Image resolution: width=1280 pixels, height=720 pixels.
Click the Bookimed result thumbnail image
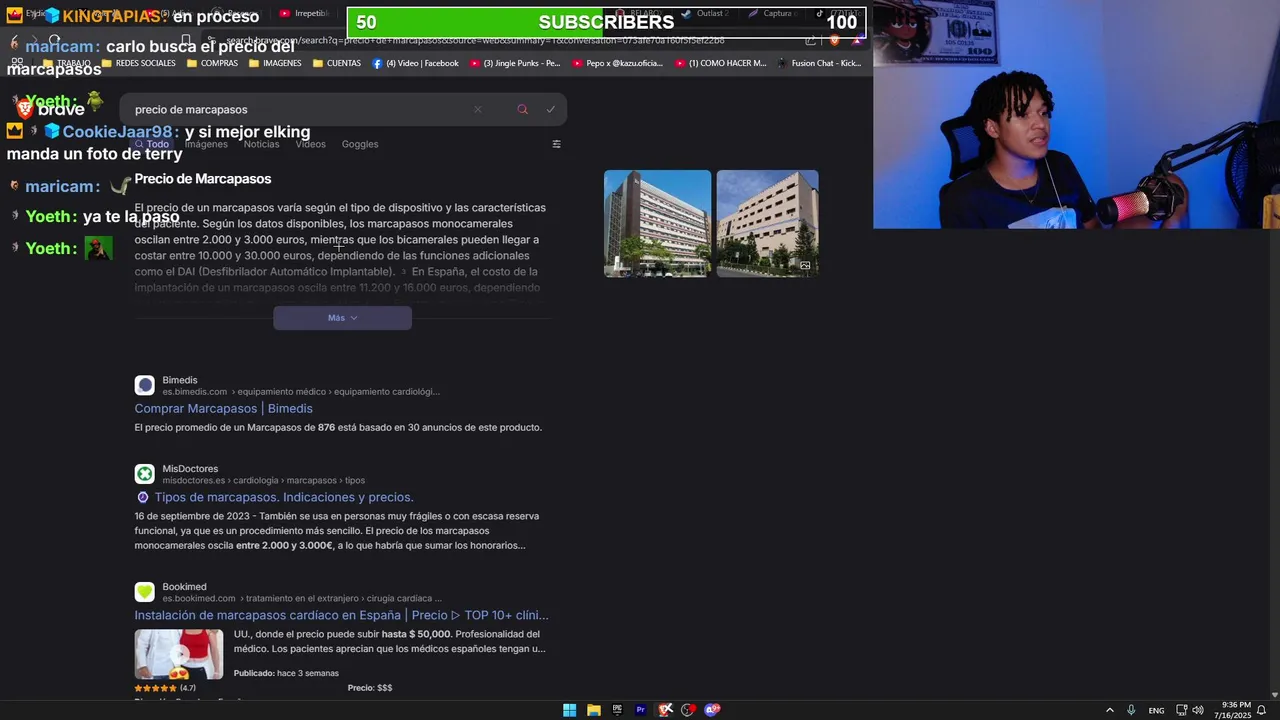pos(179,654)
